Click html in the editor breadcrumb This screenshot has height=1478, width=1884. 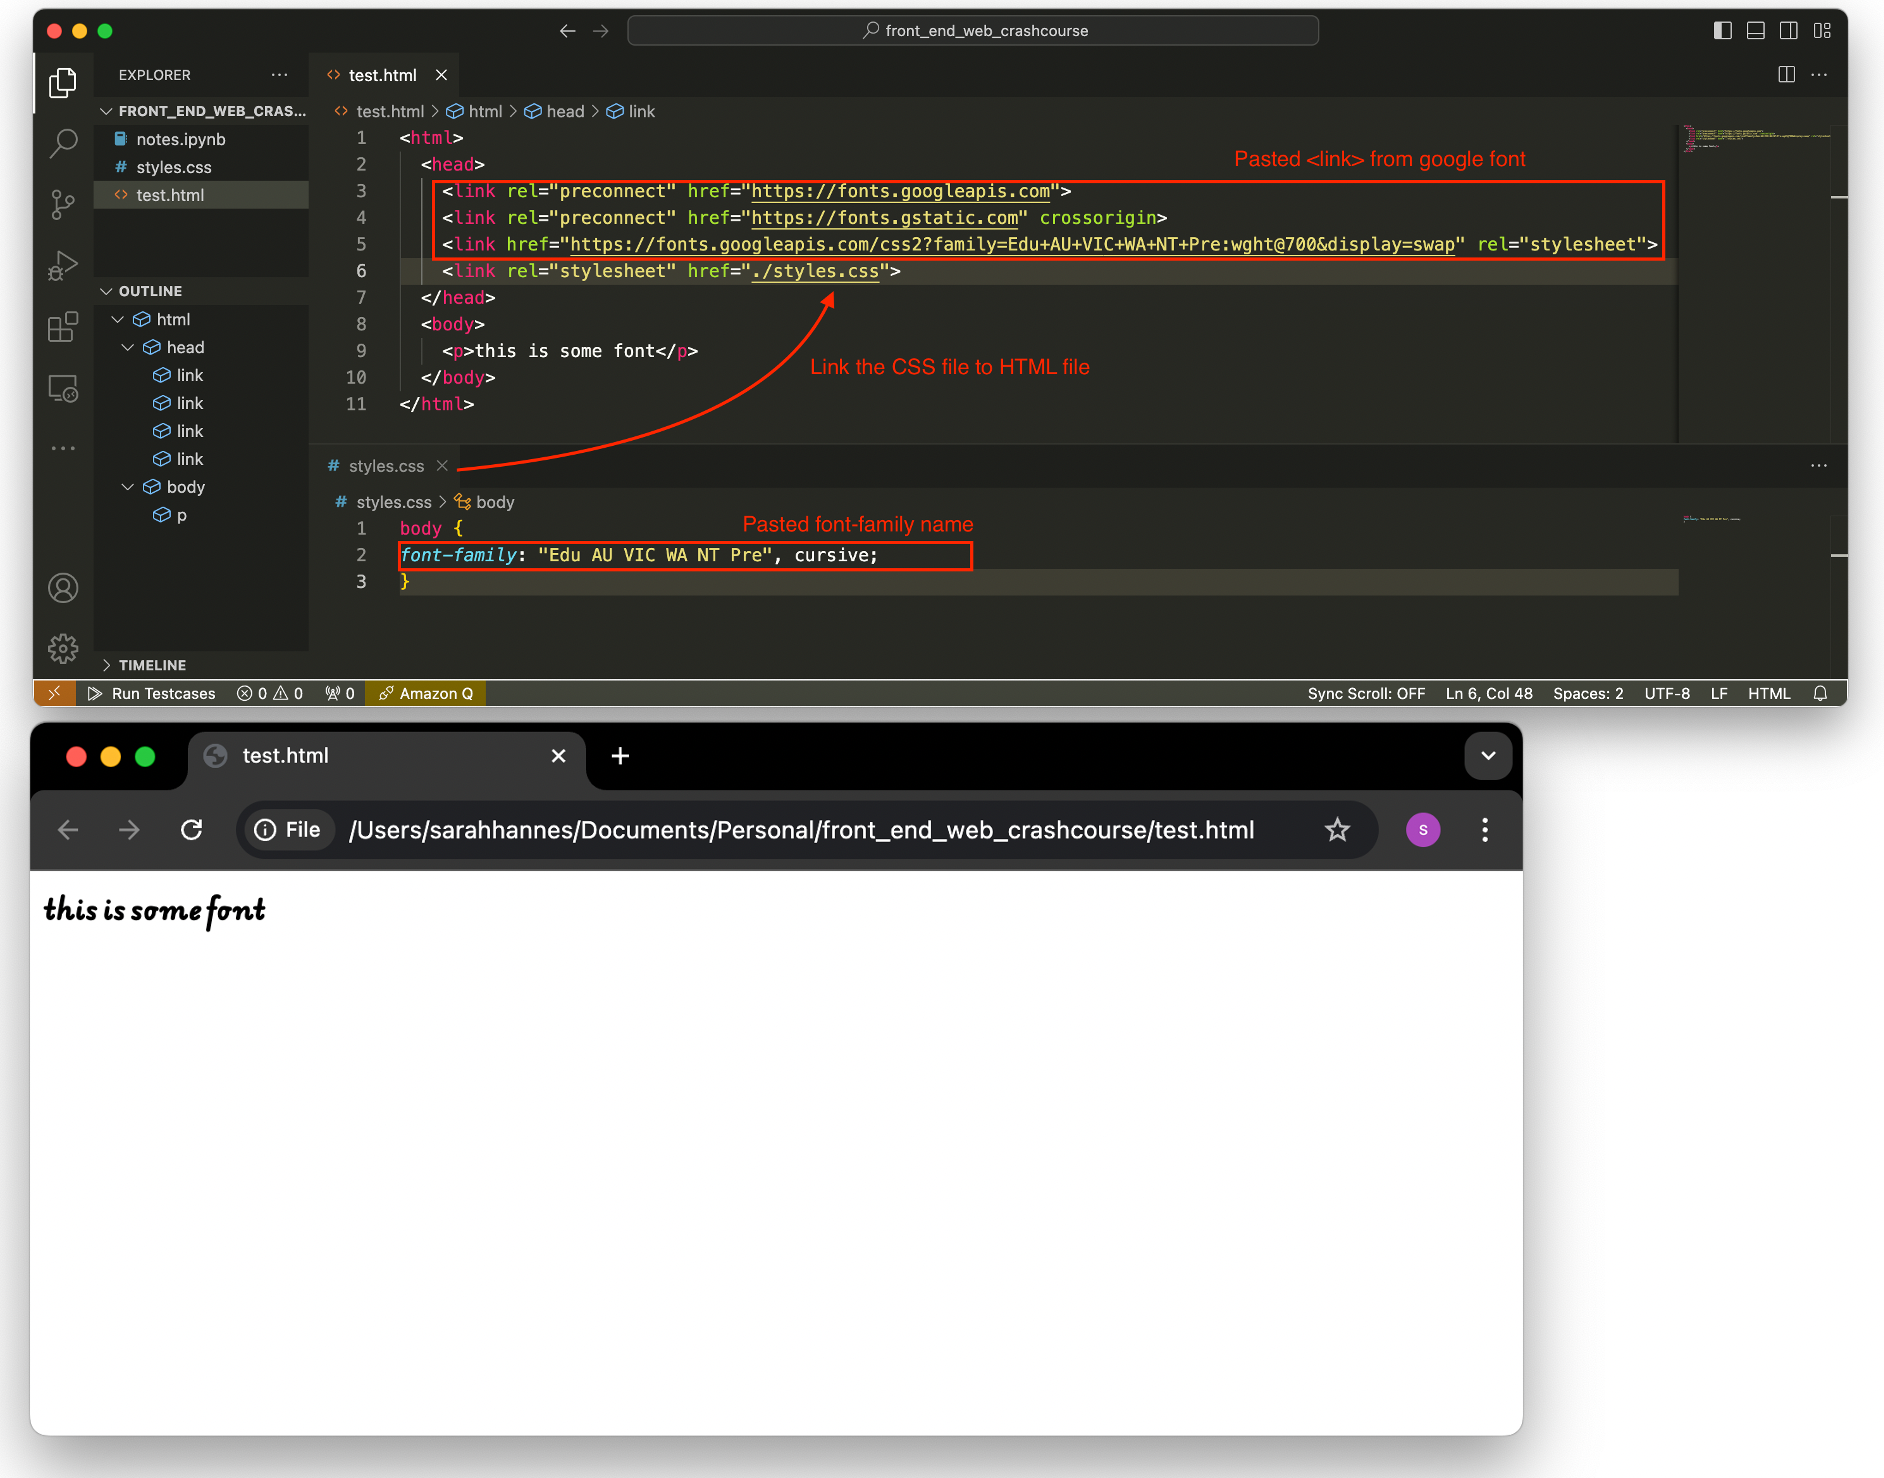coord(474,111)
